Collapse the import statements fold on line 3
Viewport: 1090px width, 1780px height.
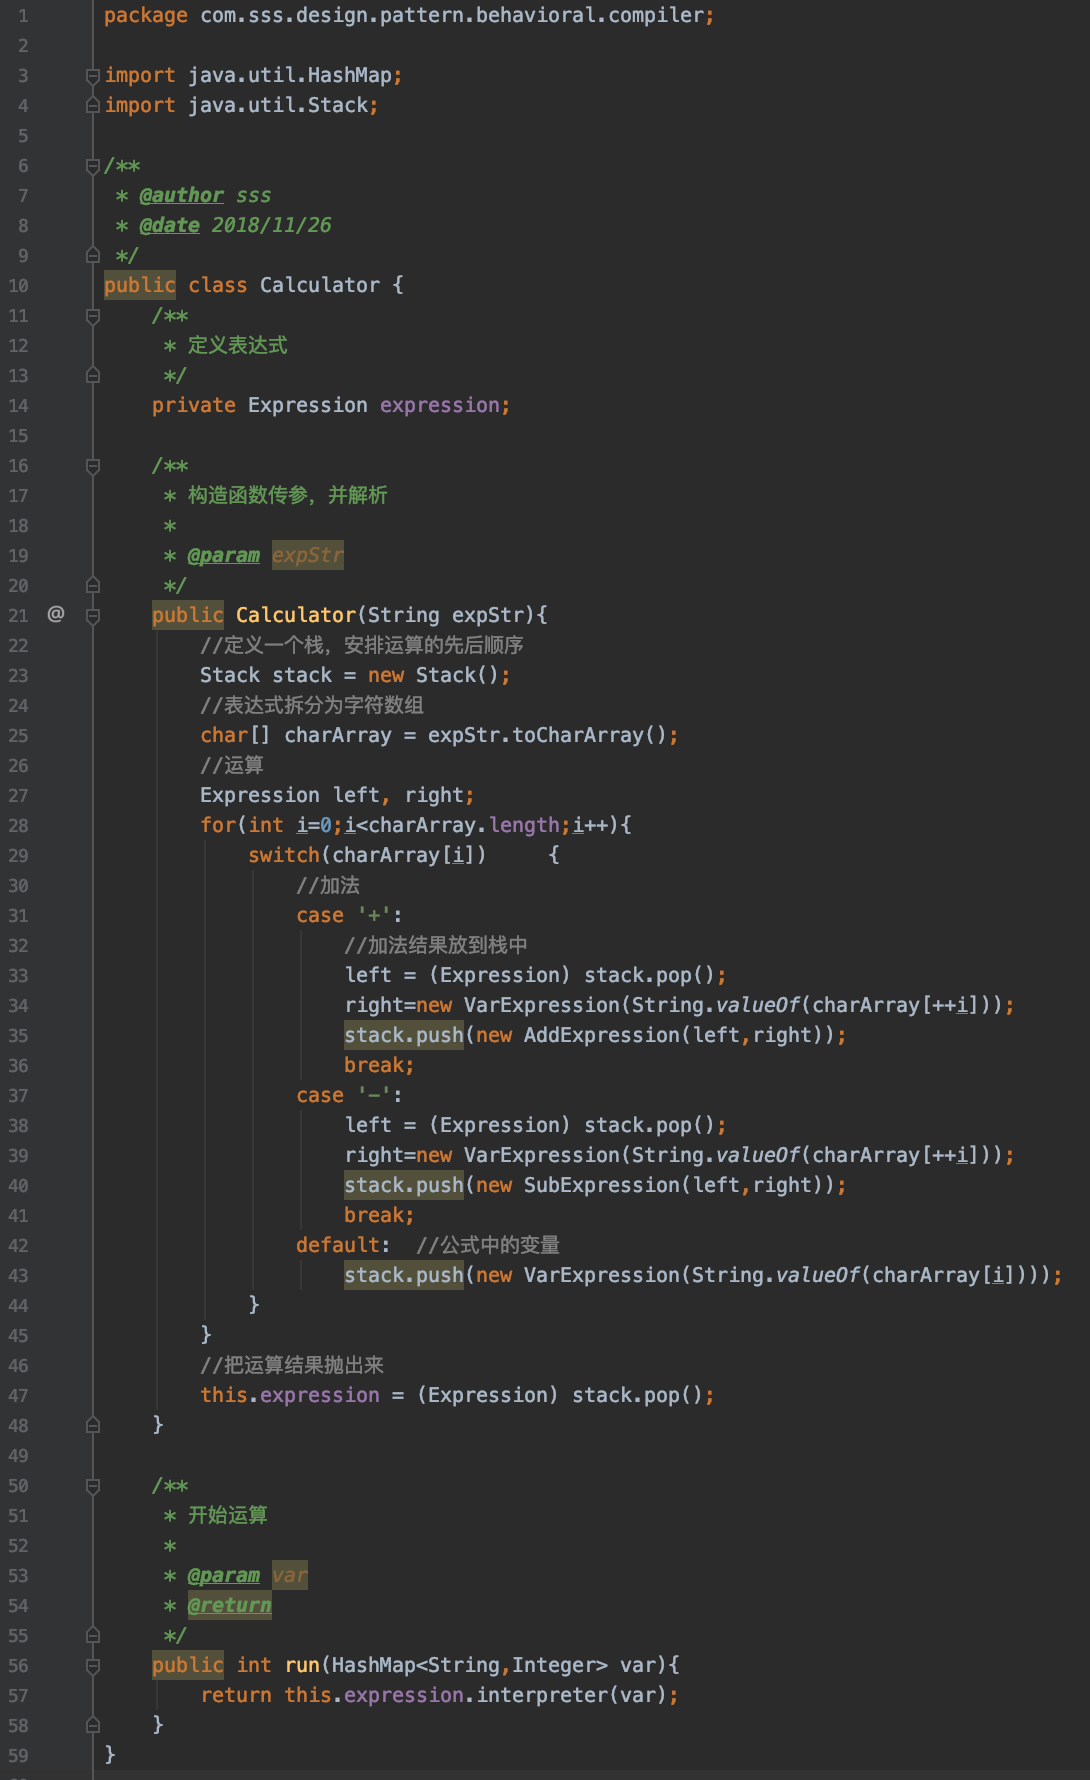93,75
